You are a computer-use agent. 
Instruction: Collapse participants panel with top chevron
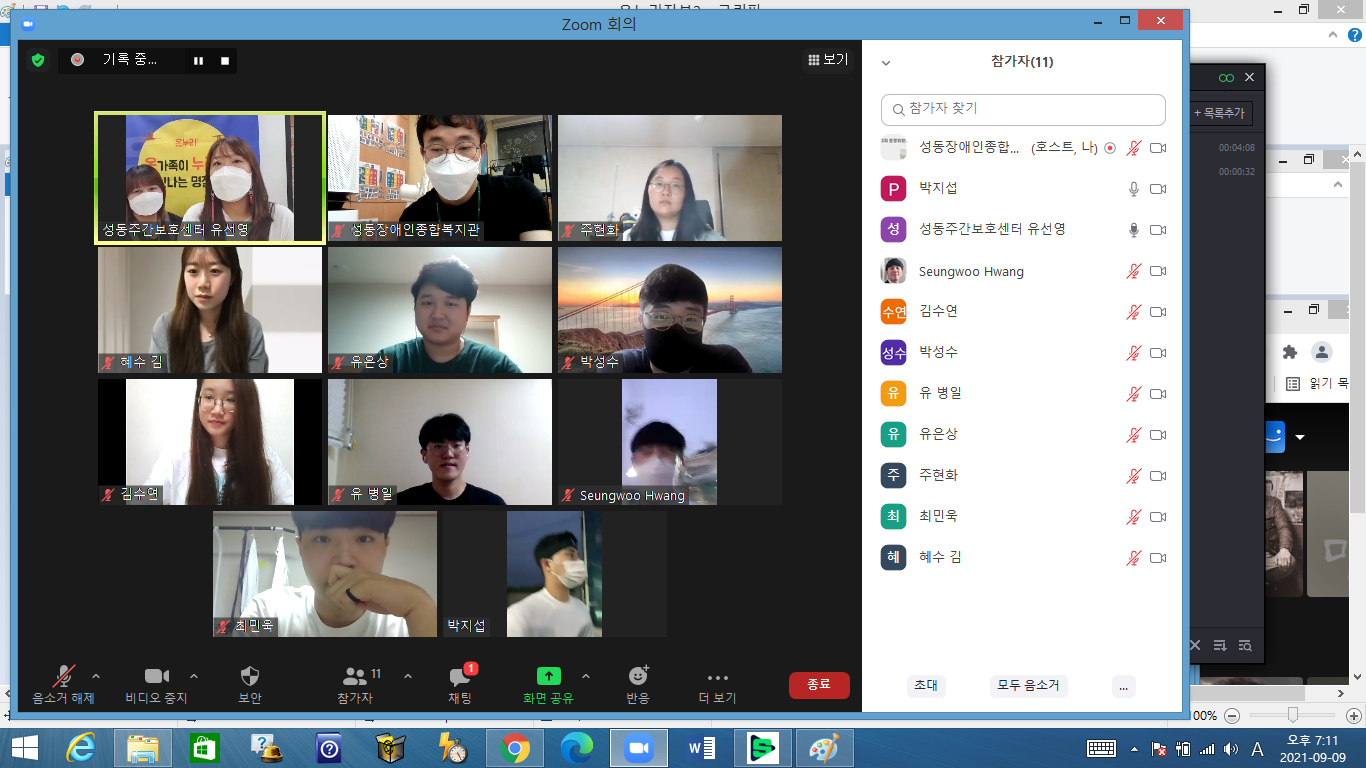coord(885,62)
